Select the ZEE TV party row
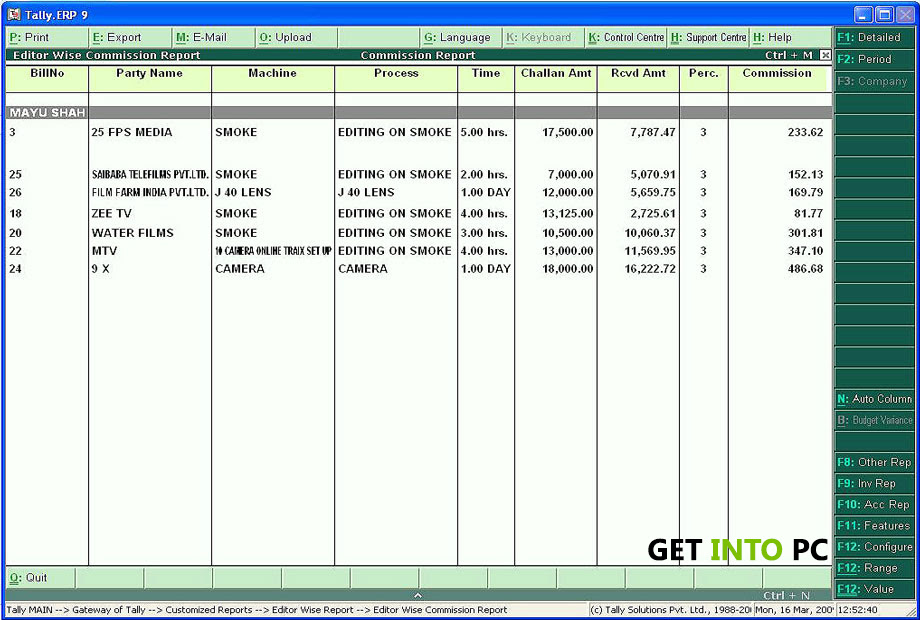 419,214
